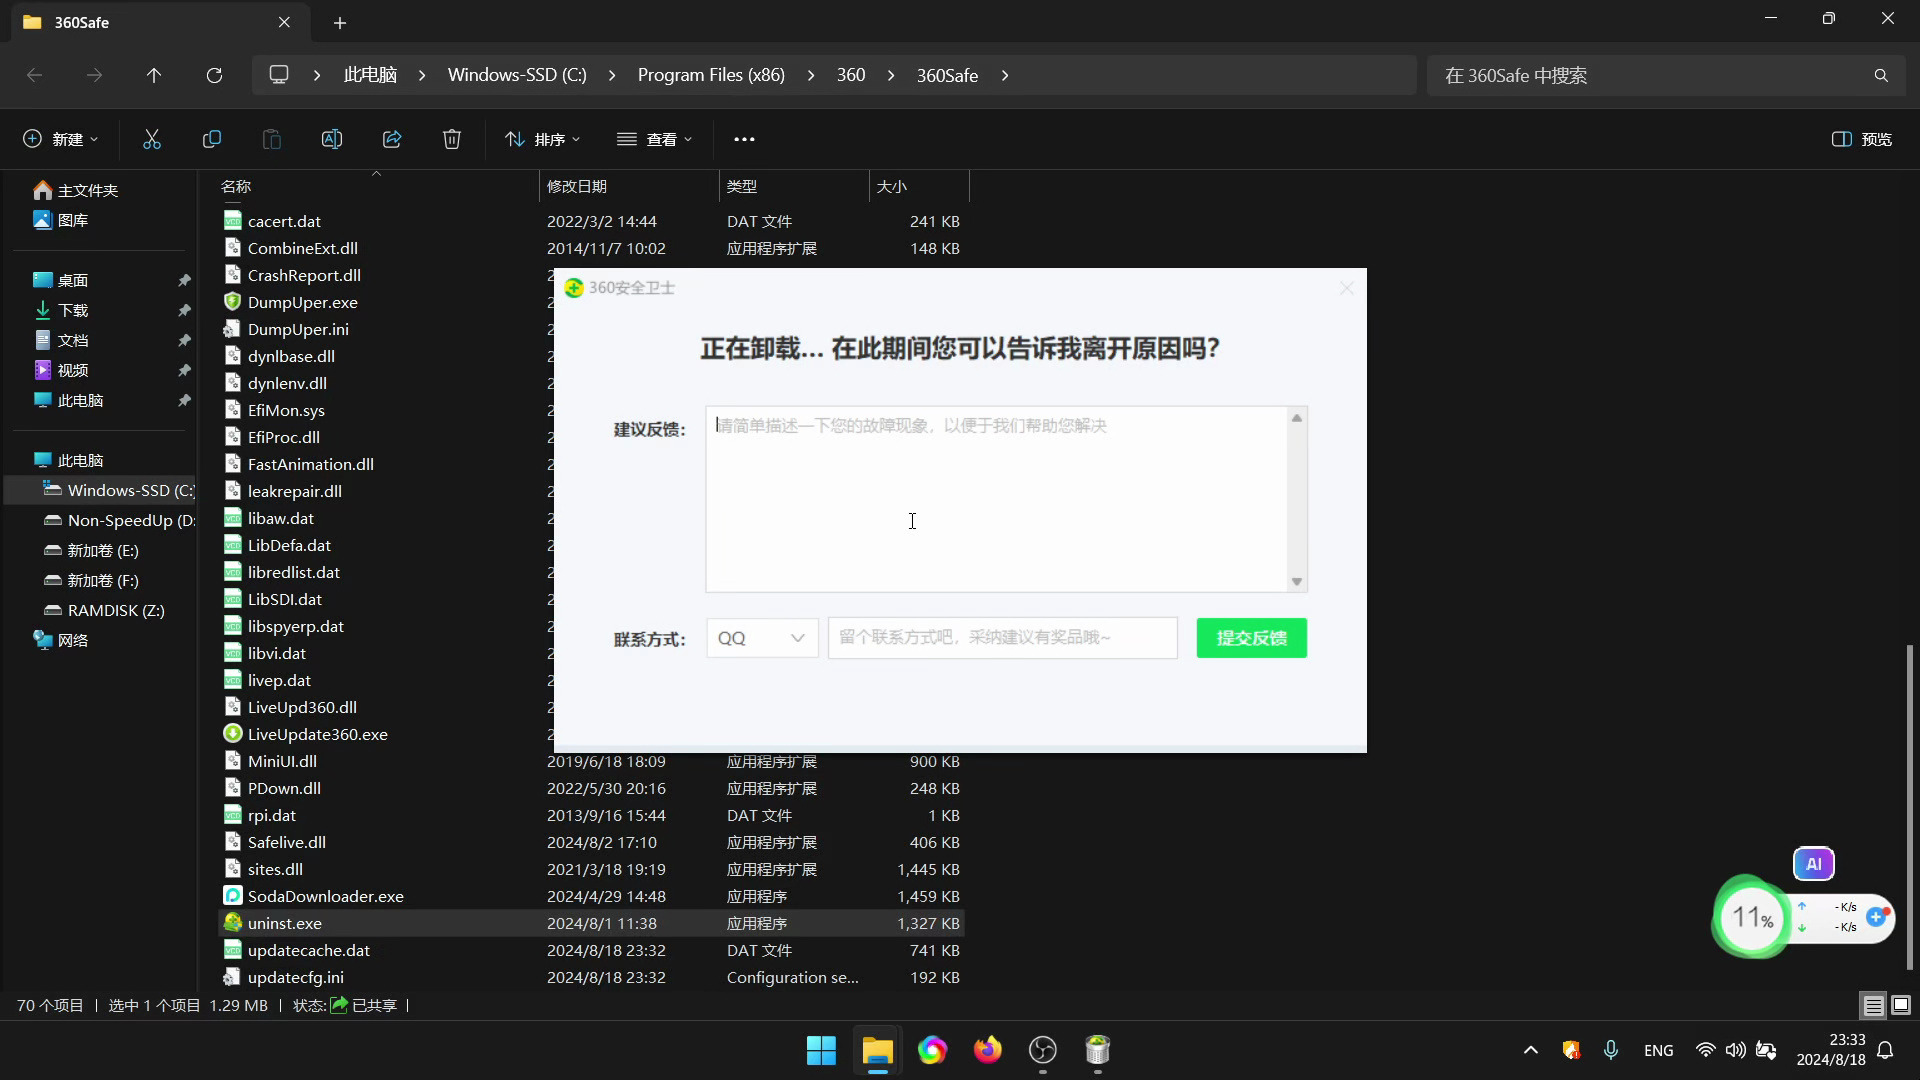Select the Cut icon on the toolbar

tap(151, 139)
